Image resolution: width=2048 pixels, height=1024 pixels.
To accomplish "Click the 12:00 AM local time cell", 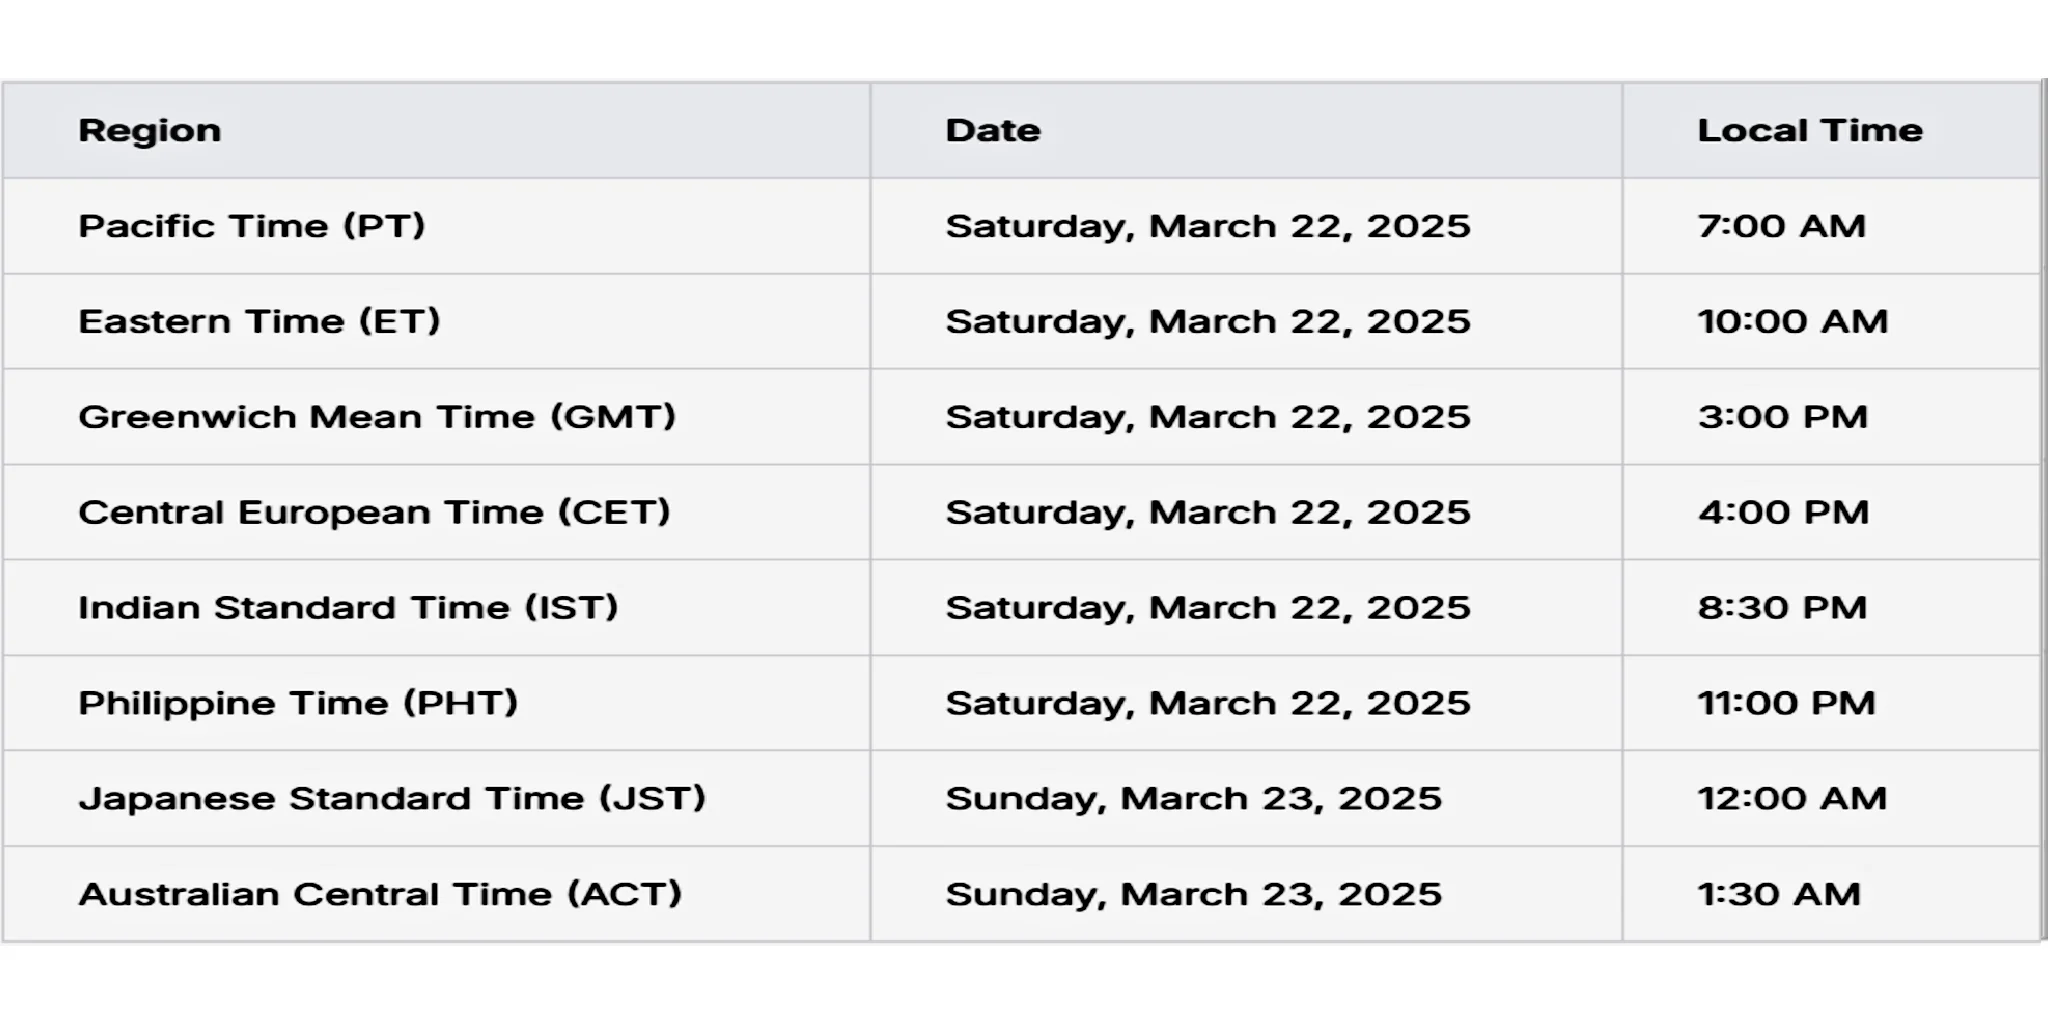I will pyautogui.click(x=1831, y=798).
